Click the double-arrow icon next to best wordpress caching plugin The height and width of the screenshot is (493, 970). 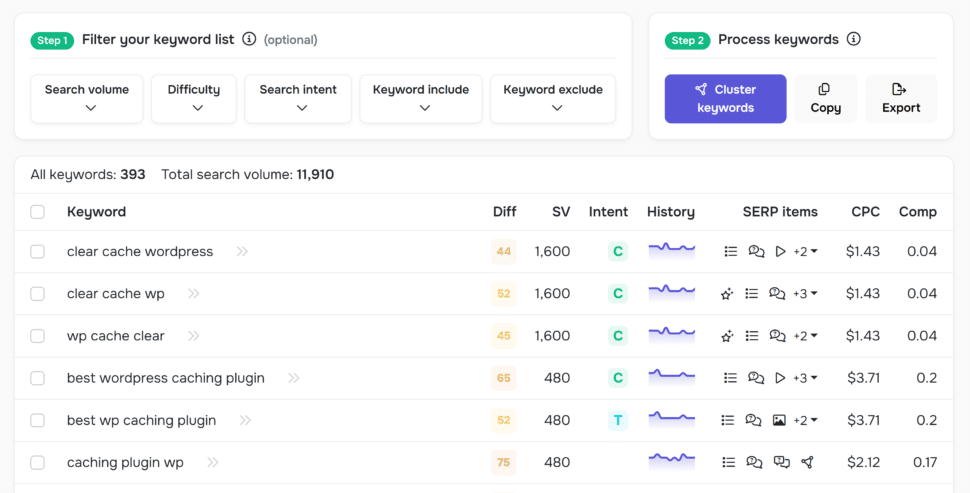click(293, 378)
